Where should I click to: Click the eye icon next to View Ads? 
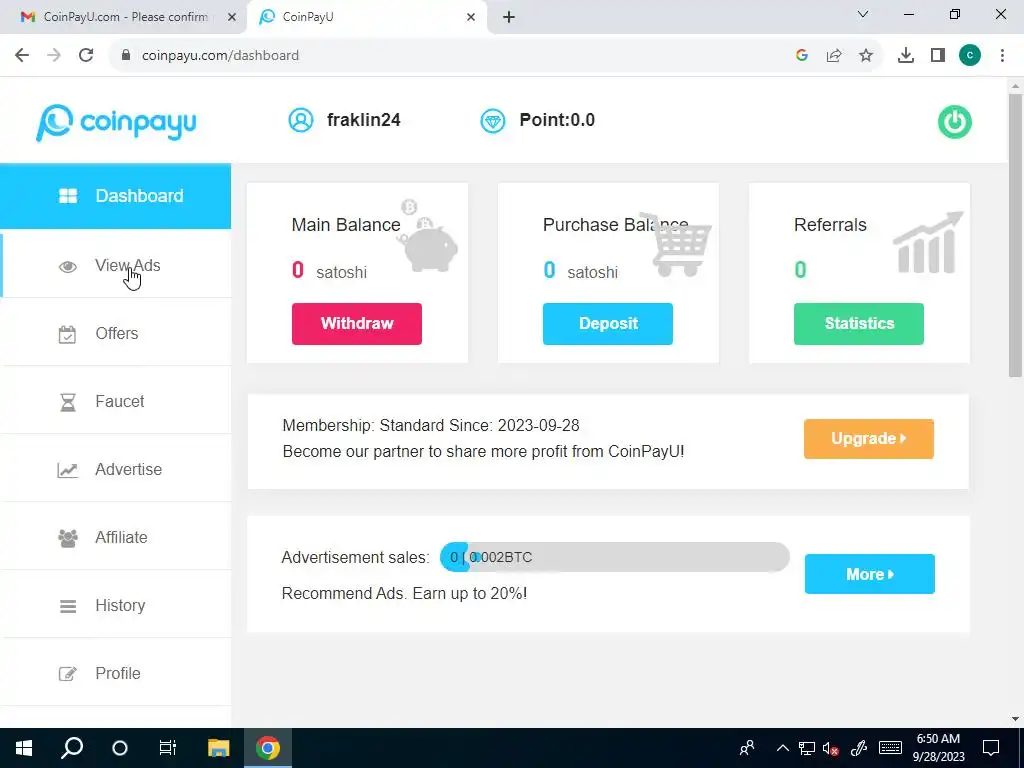point(68,266)
